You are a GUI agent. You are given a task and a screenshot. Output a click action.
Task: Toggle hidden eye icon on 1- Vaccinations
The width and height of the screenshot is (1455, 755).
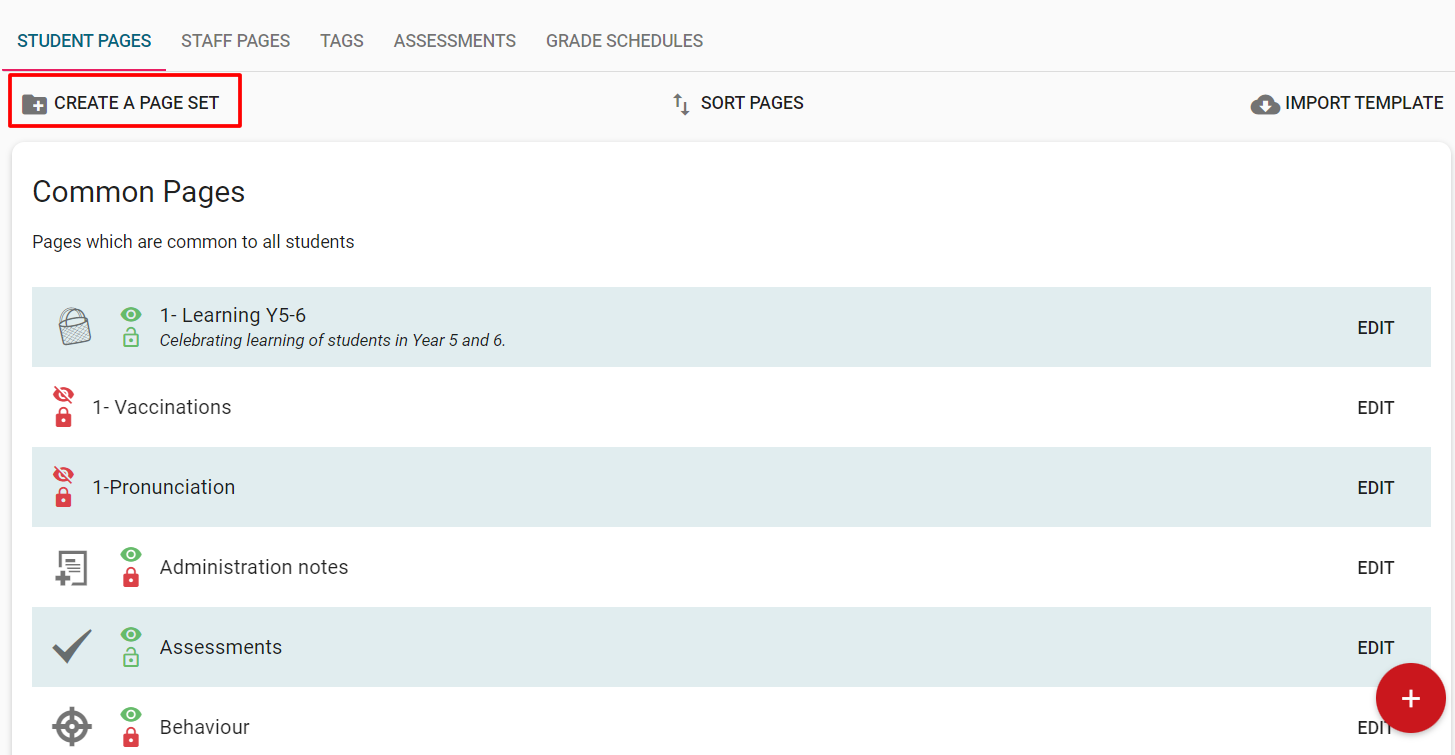pos(63,395)
